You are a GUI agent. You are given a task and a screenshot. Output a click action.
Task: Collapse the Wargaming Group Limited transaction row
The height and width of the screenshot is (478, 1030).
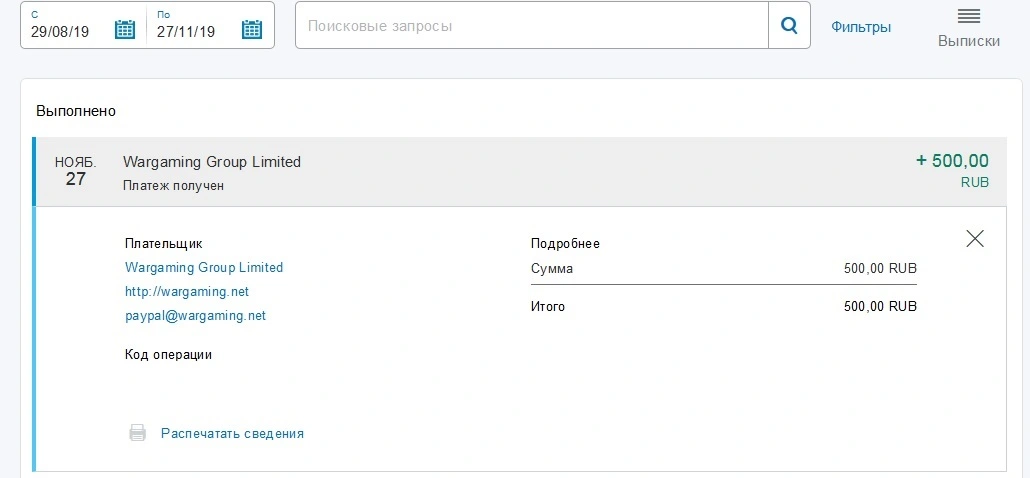[x=520, y=172]
